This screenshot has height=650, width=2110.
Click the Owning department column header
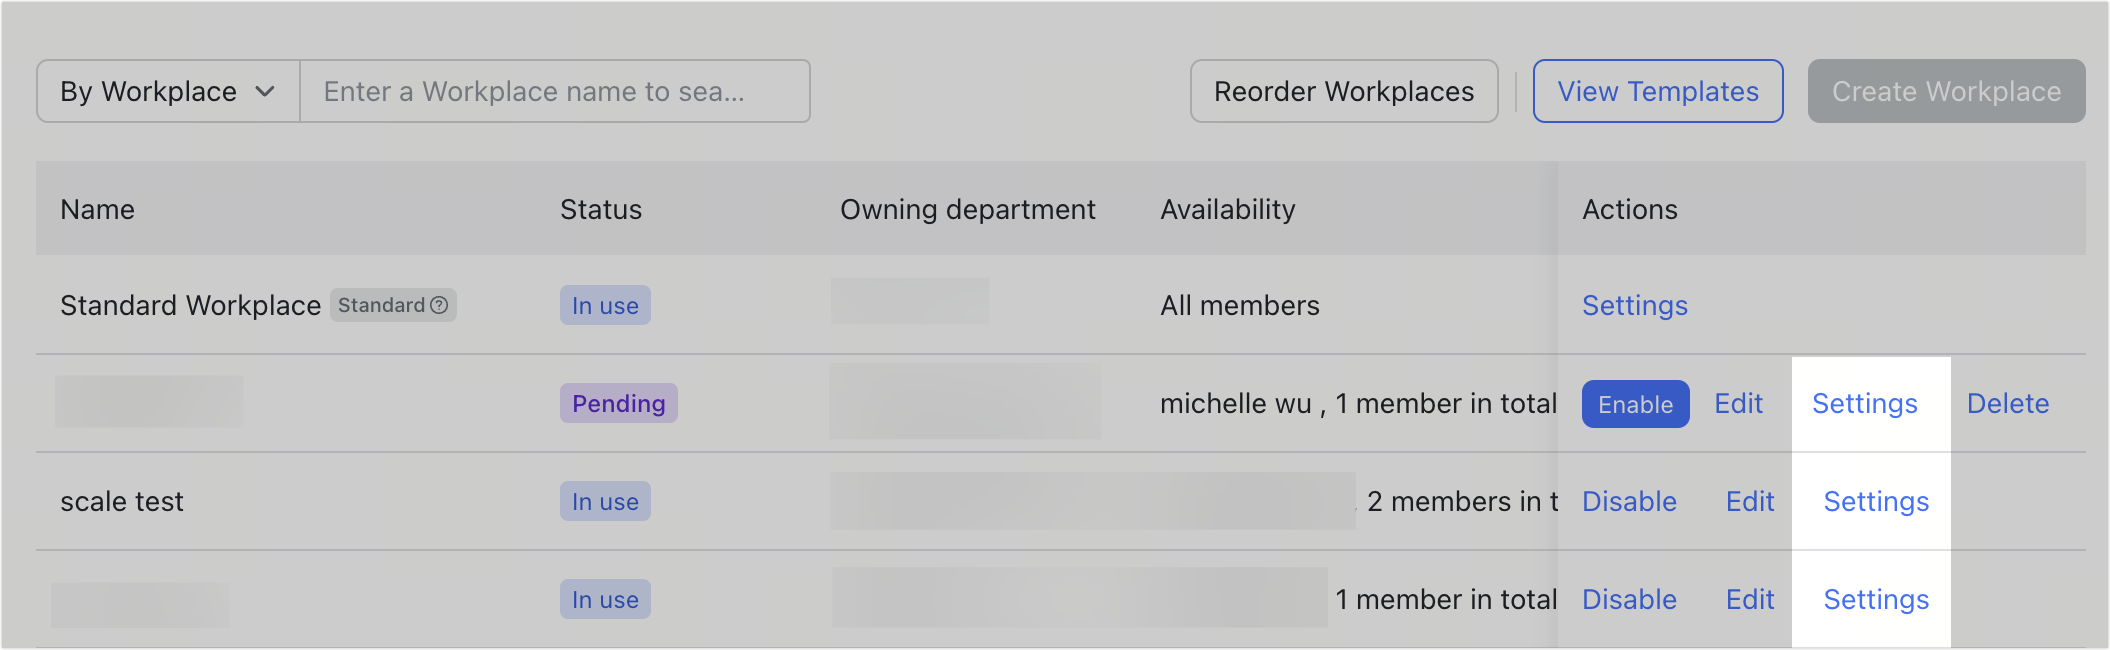point(968,209)
